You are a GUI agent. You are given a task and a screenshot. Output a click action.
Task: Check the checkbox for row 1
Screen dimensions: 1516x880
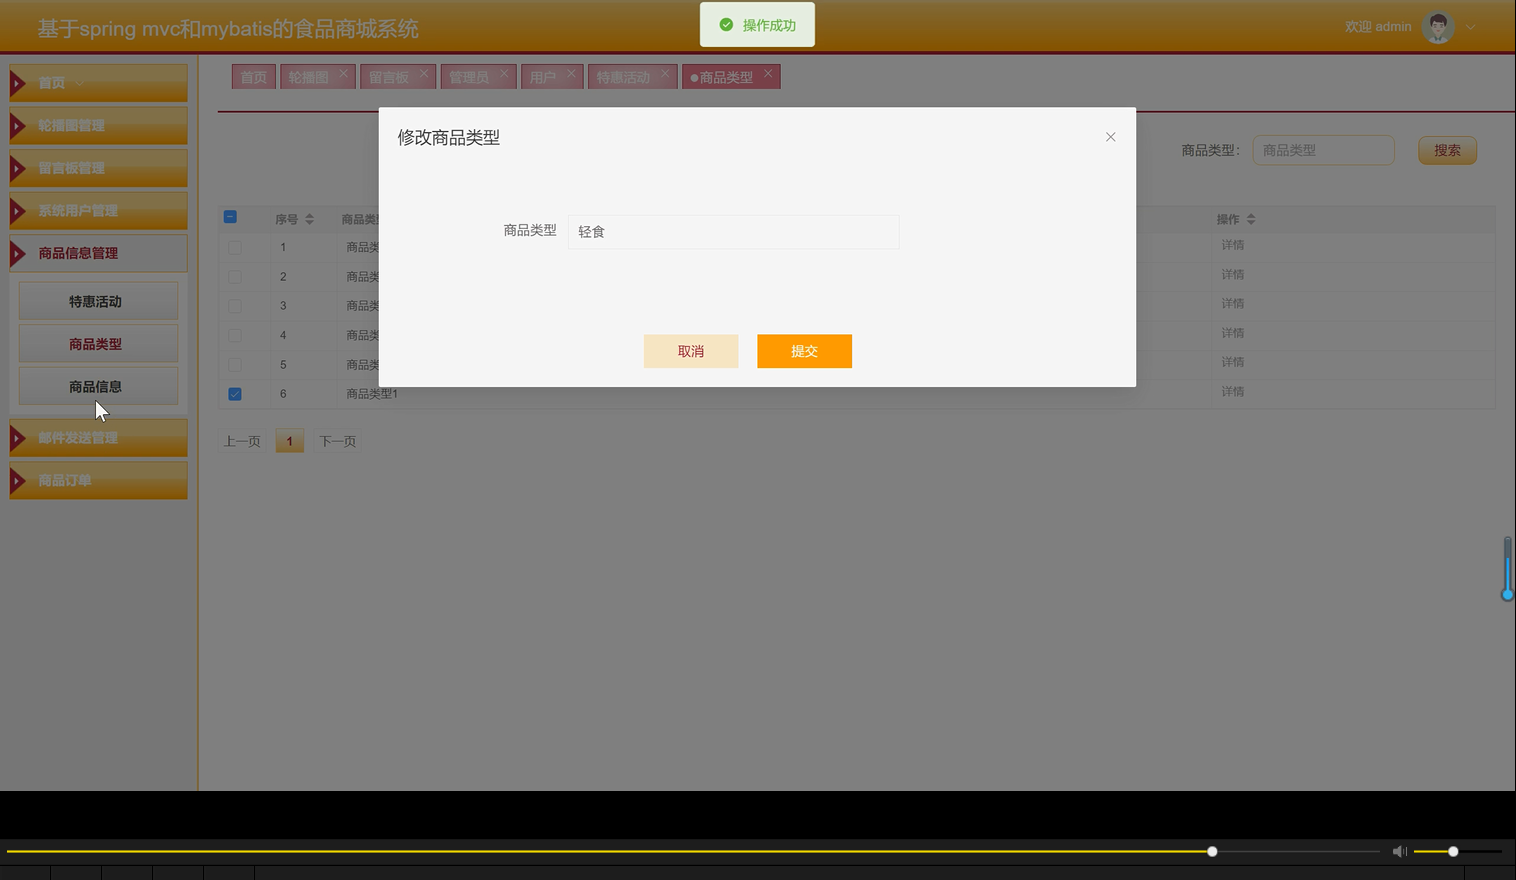[235, 247]
